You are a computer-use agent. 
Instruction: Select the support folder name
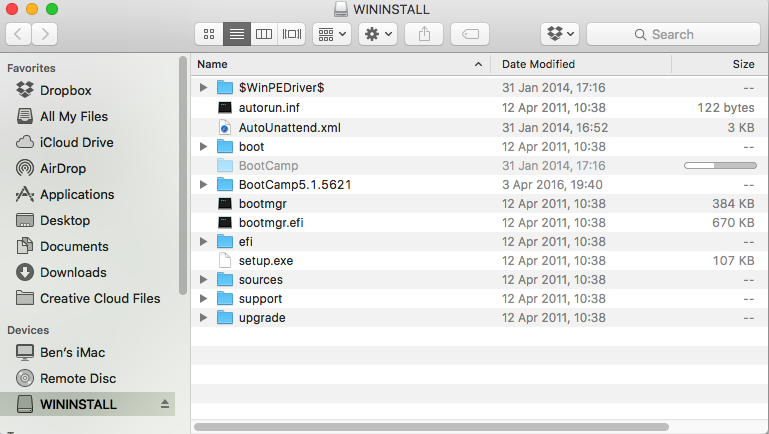pyautogui.click(x=260, y=298)
